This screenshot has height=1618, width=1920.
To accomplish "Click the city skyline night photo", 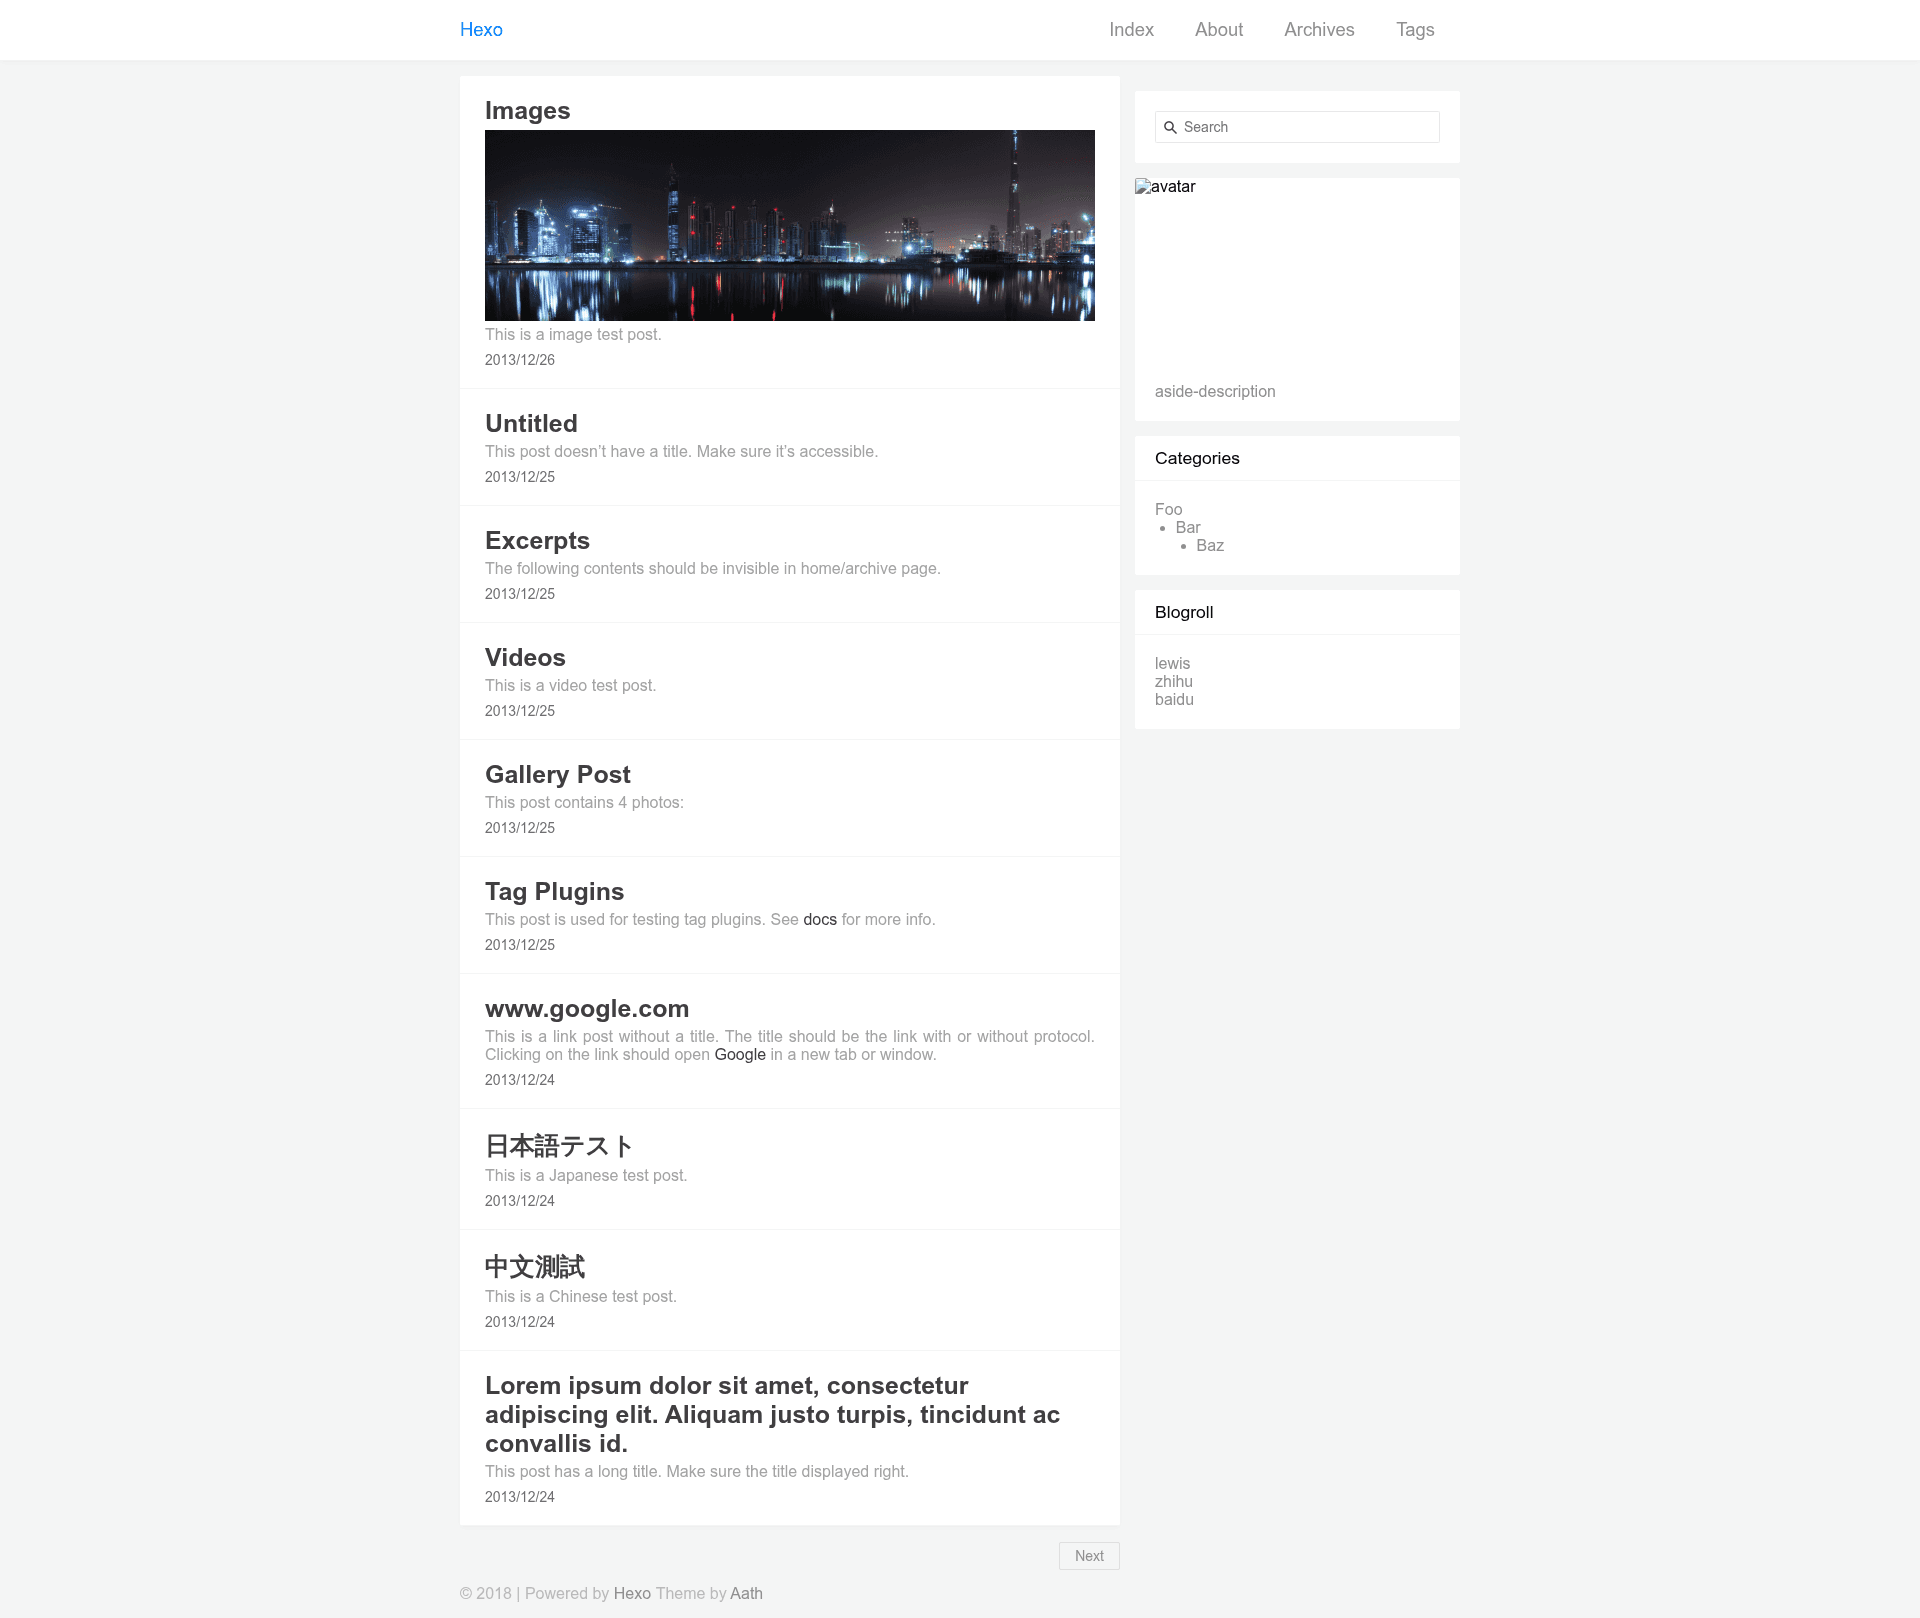I will tap(790, 225).
